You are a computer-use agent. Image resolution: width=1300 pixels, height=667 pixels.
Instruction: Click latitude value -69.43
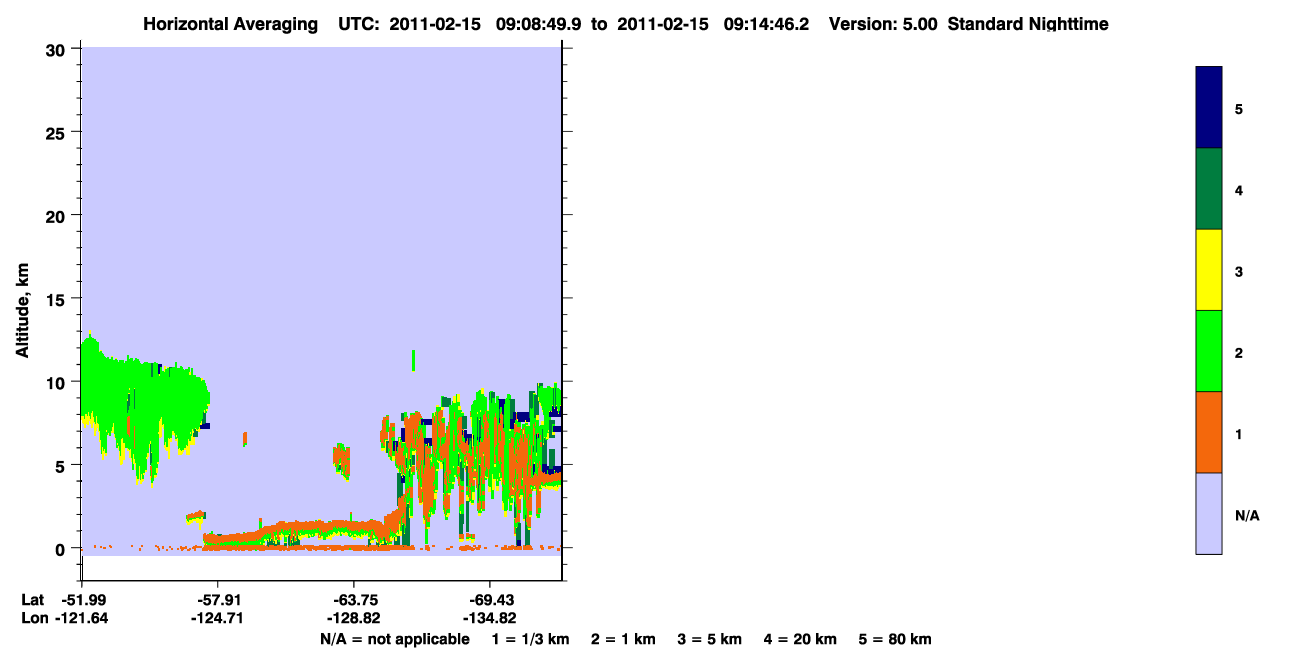click(489, 600)
